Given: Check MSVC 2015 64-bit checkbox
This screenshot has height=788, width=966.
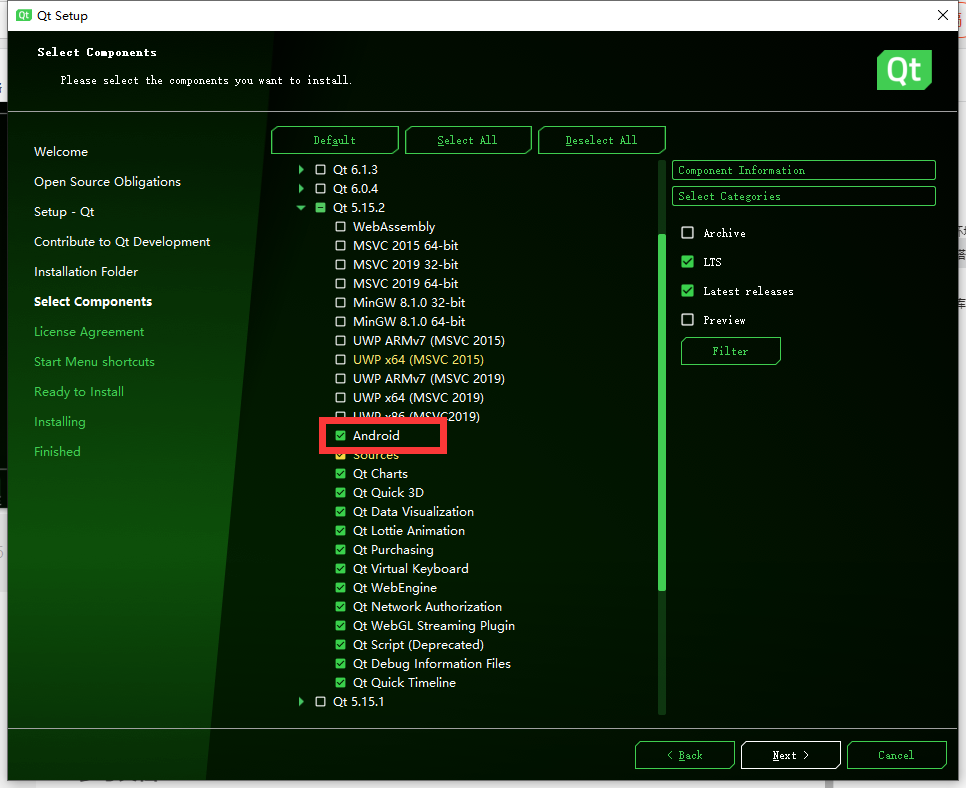Looking at the screenshot, I should [340, 246].
